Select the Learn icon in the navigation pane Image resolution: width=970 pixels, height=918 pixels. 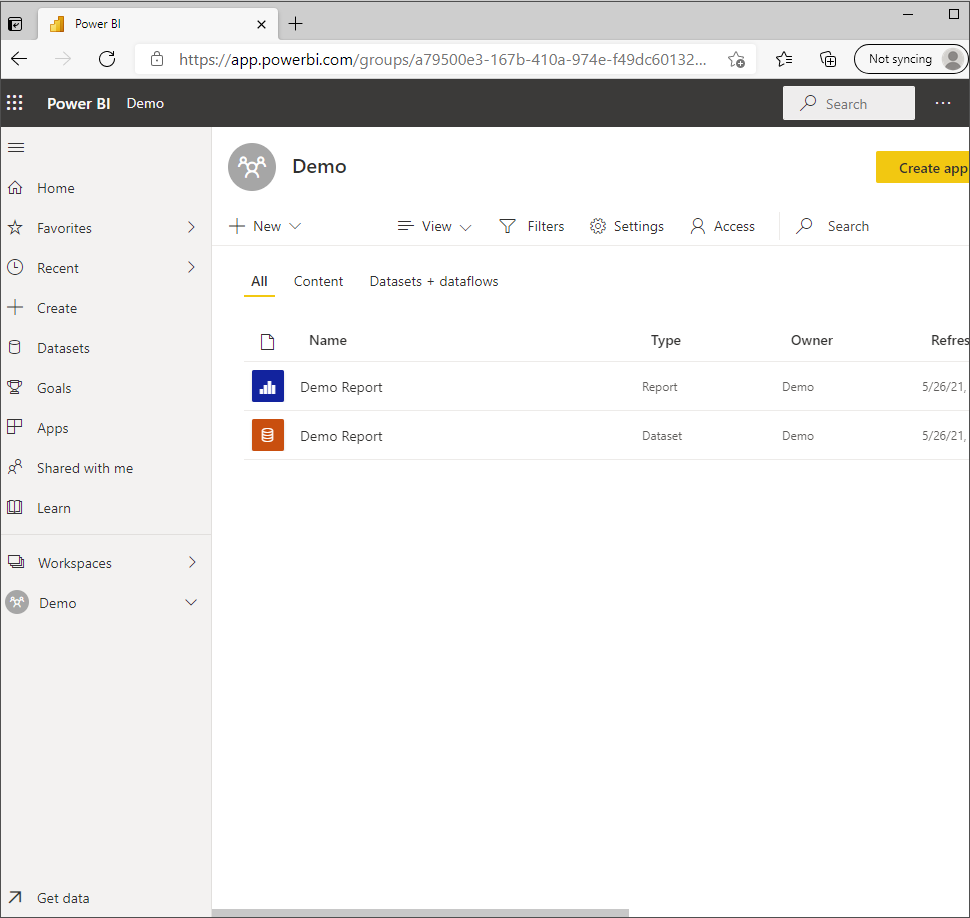pyautogui.click(x=15, y=507)
